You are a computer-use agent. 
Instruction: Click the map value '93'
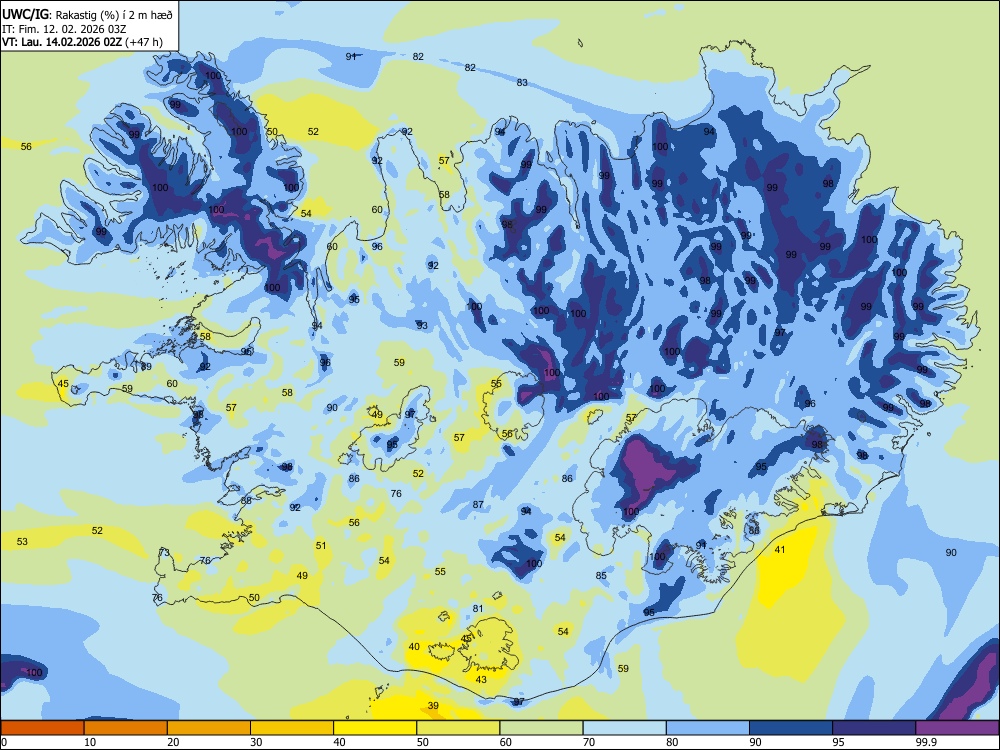click(422, 325)
